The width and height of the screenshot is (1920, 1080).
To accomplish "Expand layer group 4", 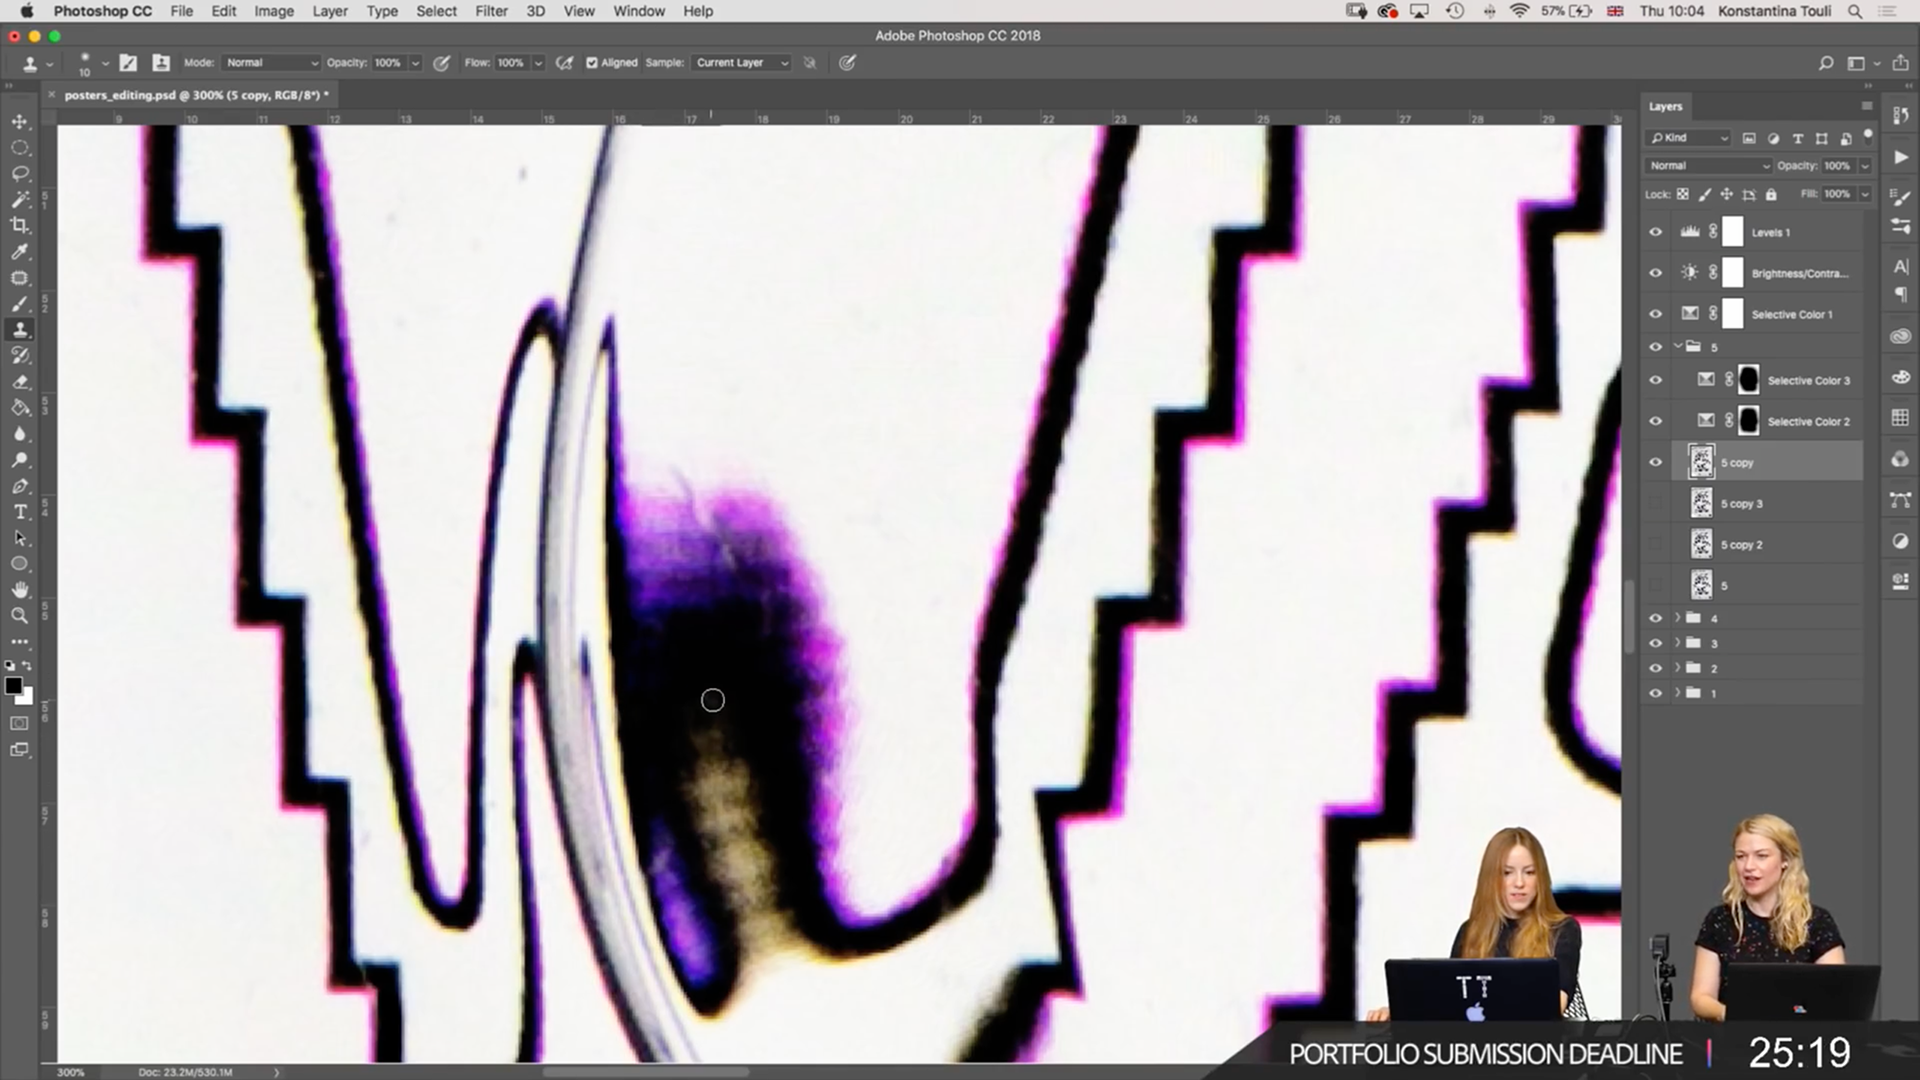I will (1677, 618).
